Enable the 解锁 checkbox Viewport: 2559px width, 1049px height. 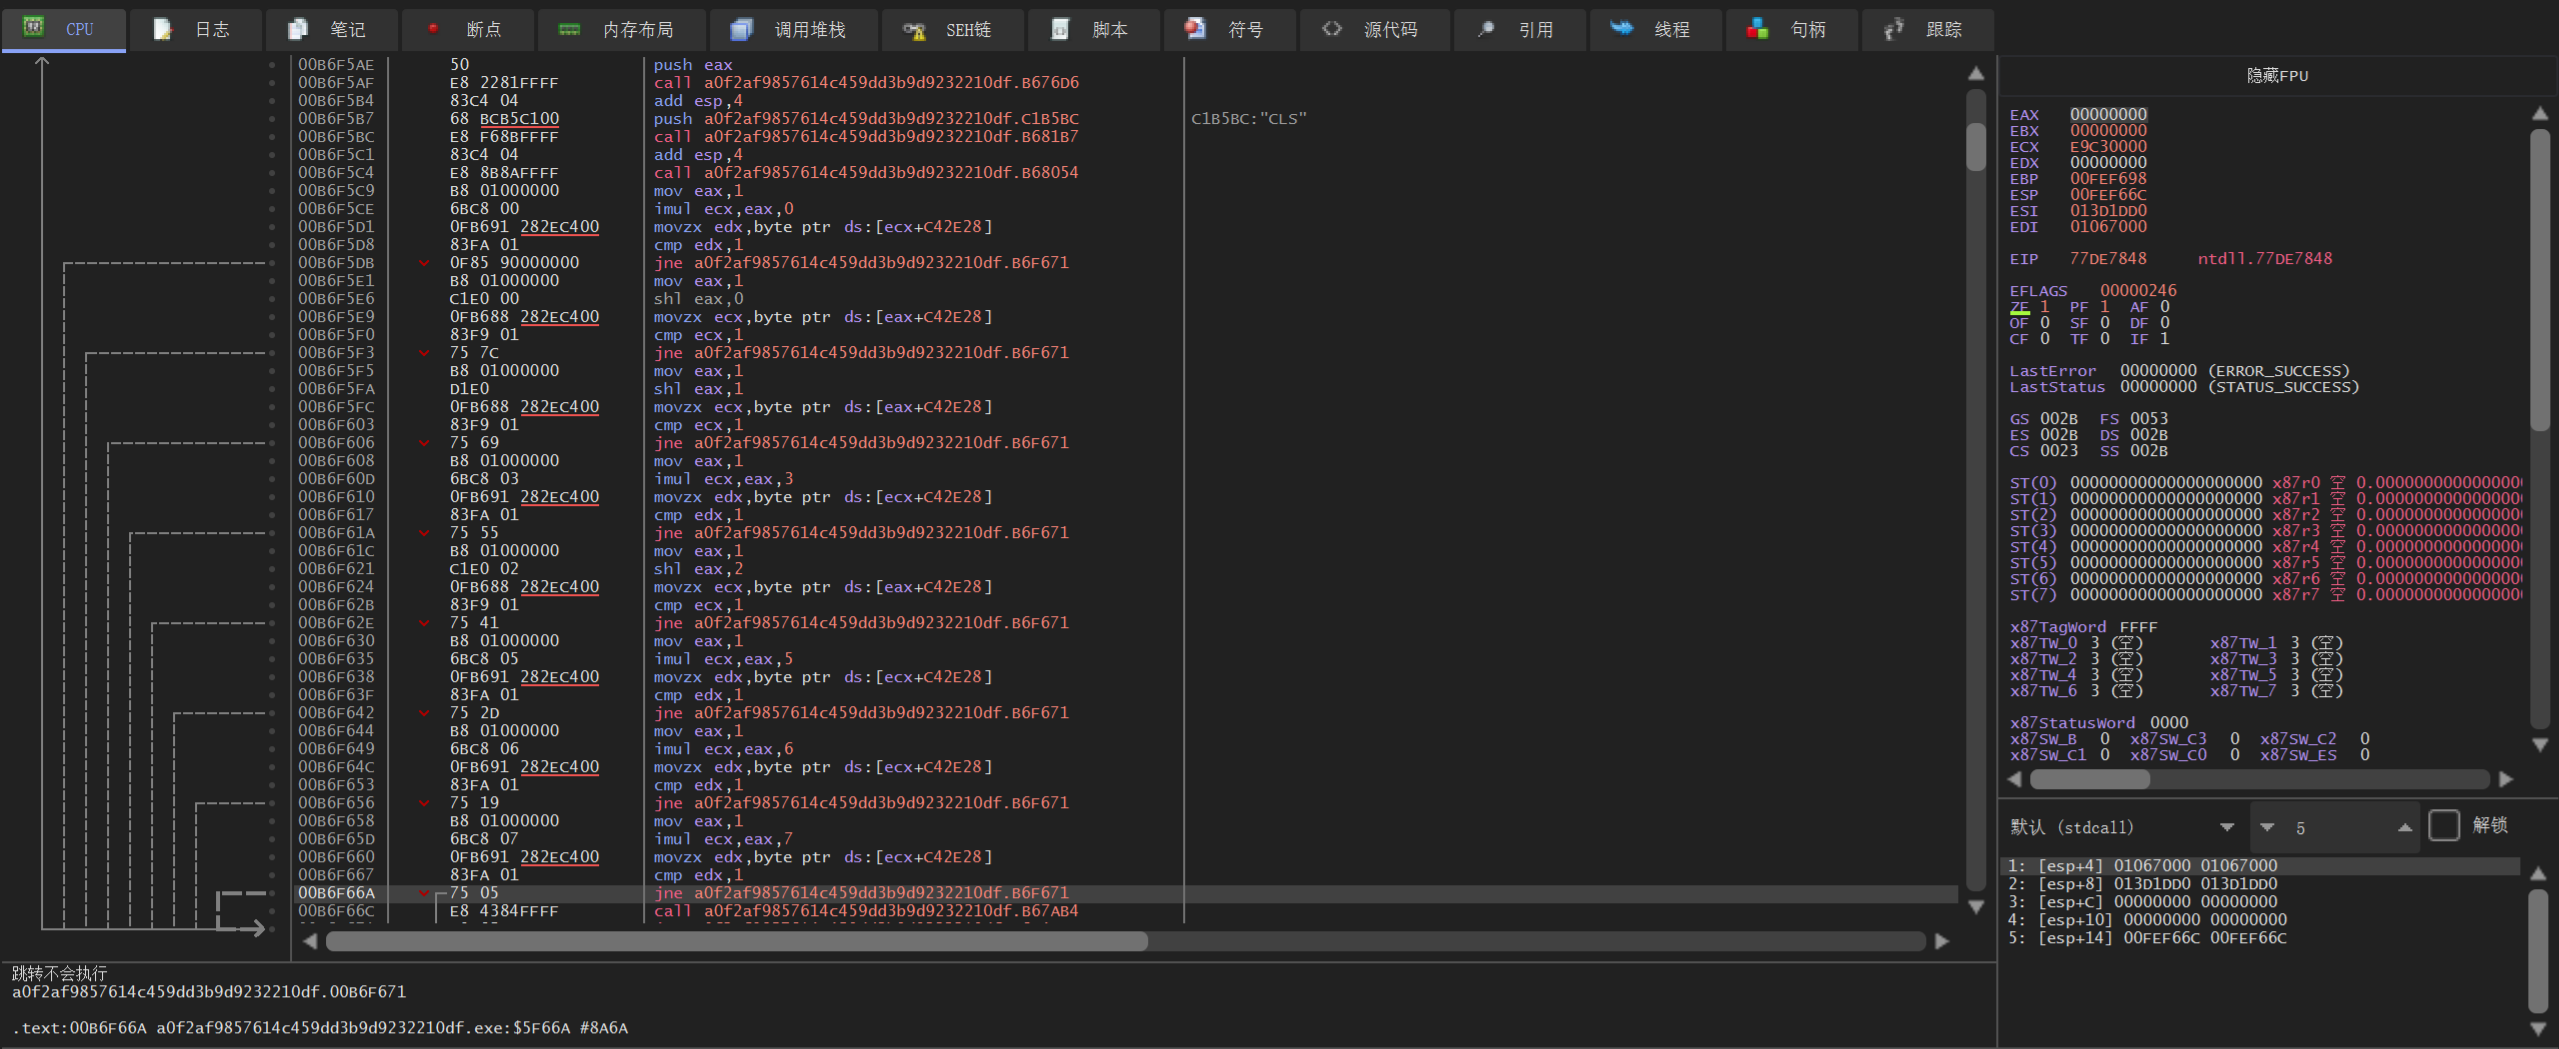coord(2443,826)
